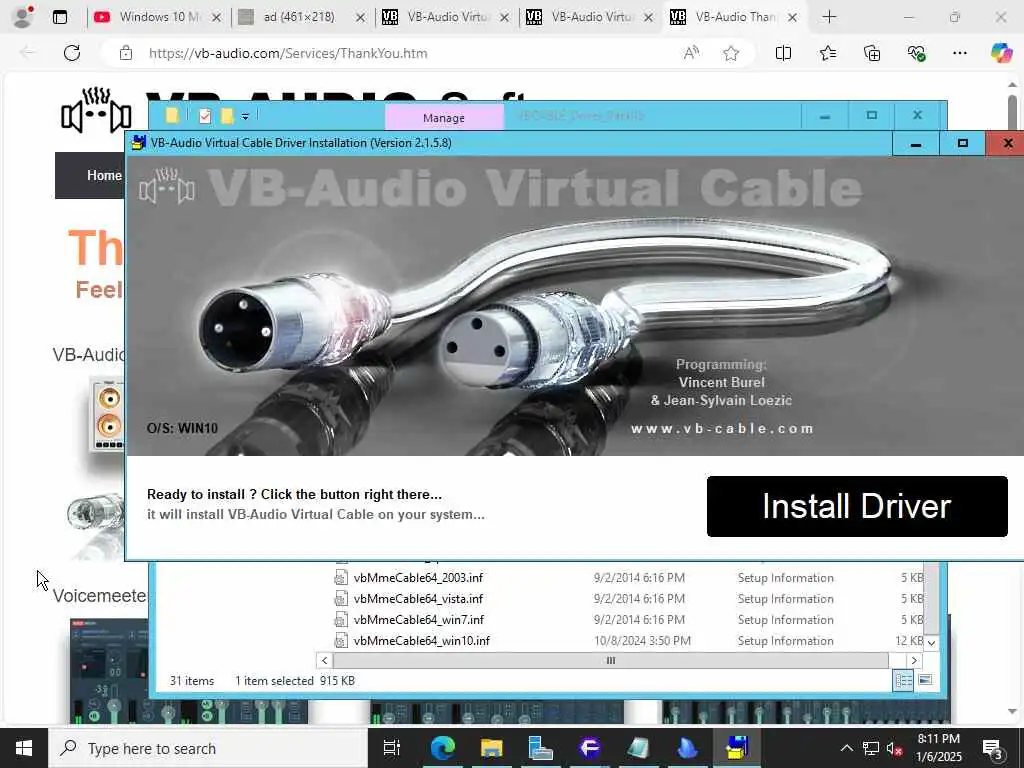This screenshot has width=1024, height=768.
Task: Toggle Edge split screen view
Action: [783, 53]
